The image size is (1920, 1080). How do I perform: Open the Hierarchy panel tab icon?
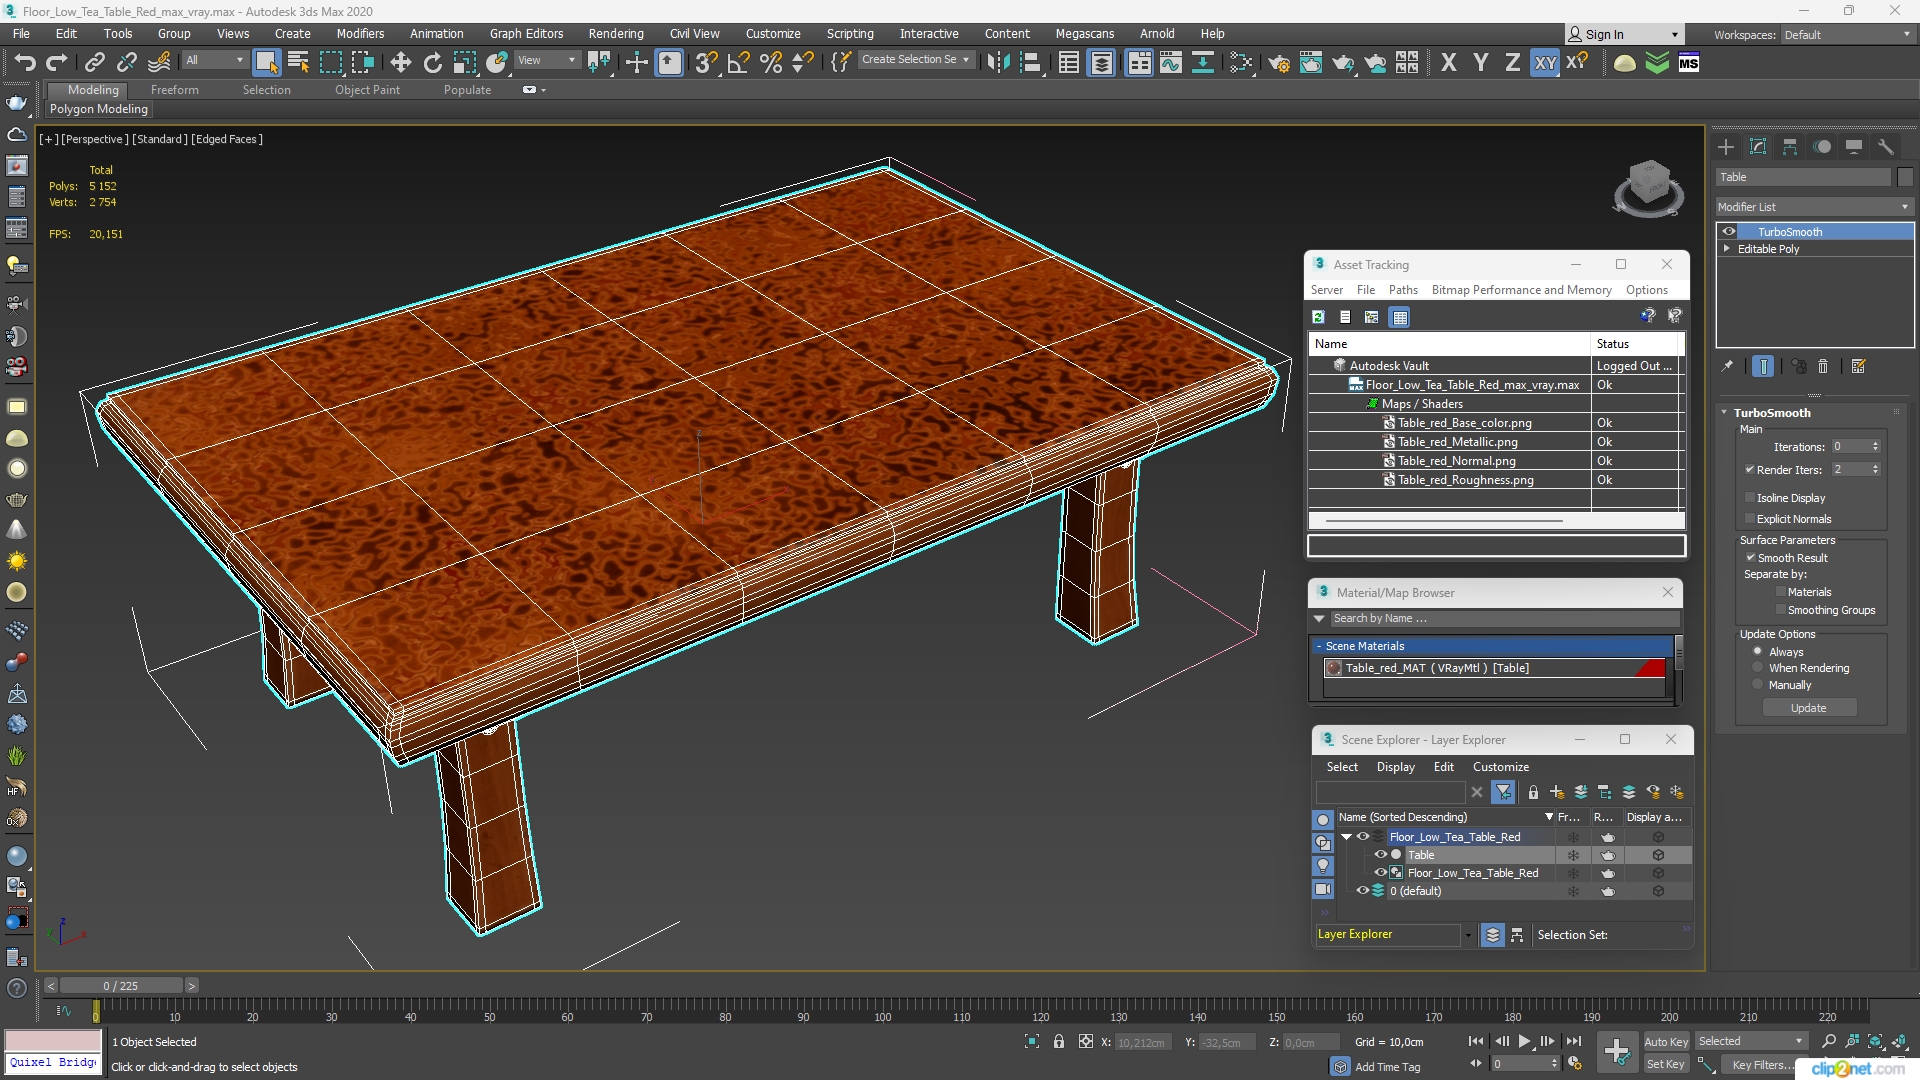coord(1790,147)
